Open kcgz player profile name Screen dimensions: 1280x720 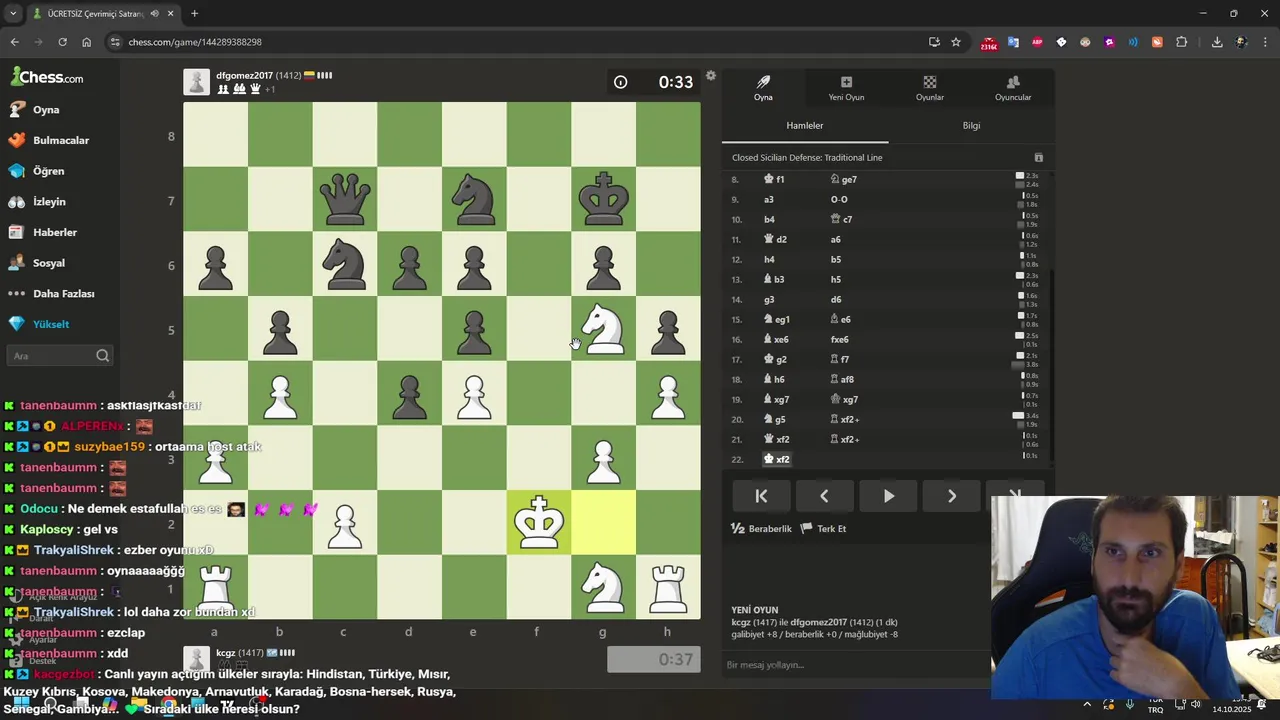pos(225,652)
